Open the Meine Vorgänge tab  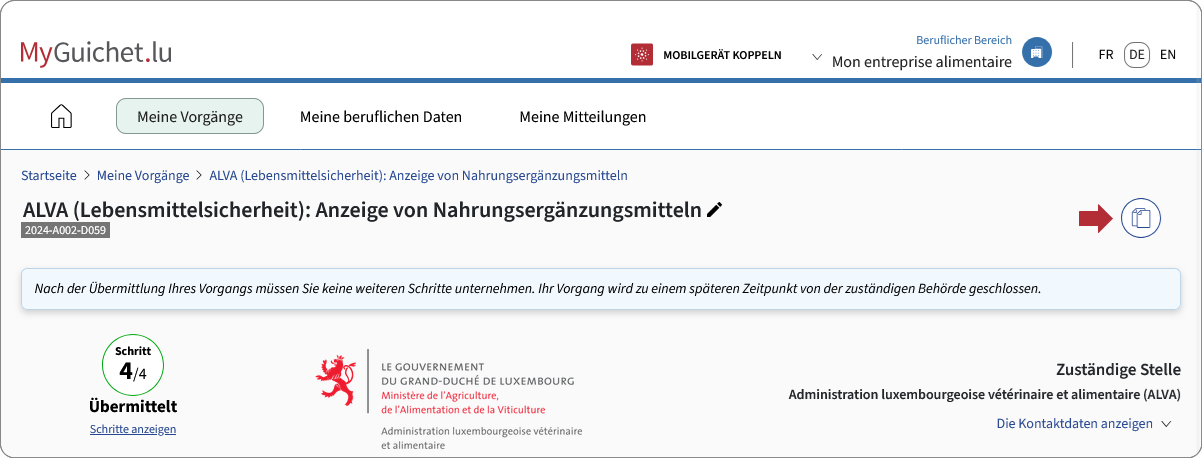(190, 116)
